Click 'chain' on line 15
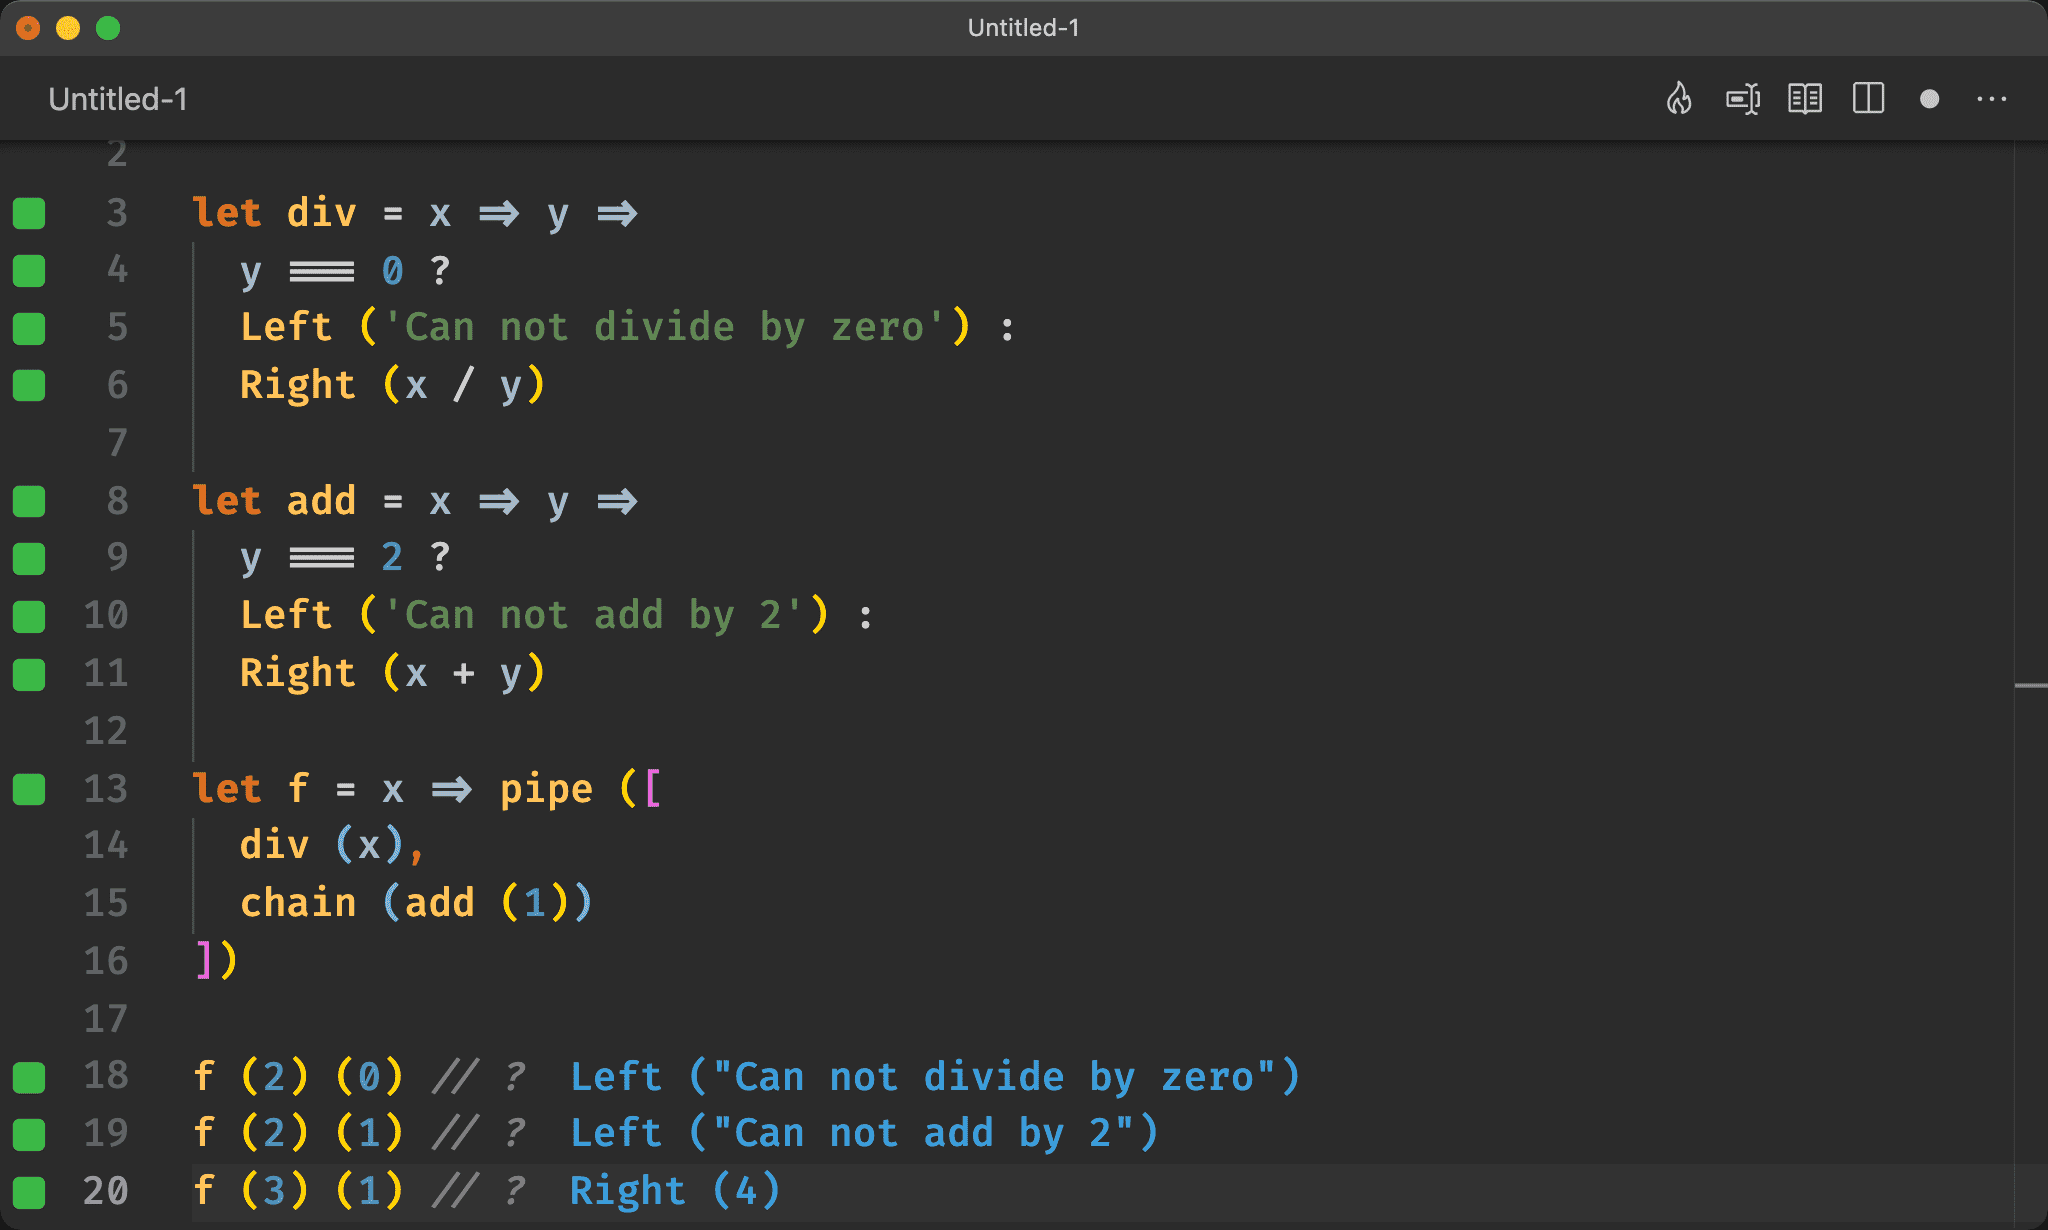 point(298,904)
